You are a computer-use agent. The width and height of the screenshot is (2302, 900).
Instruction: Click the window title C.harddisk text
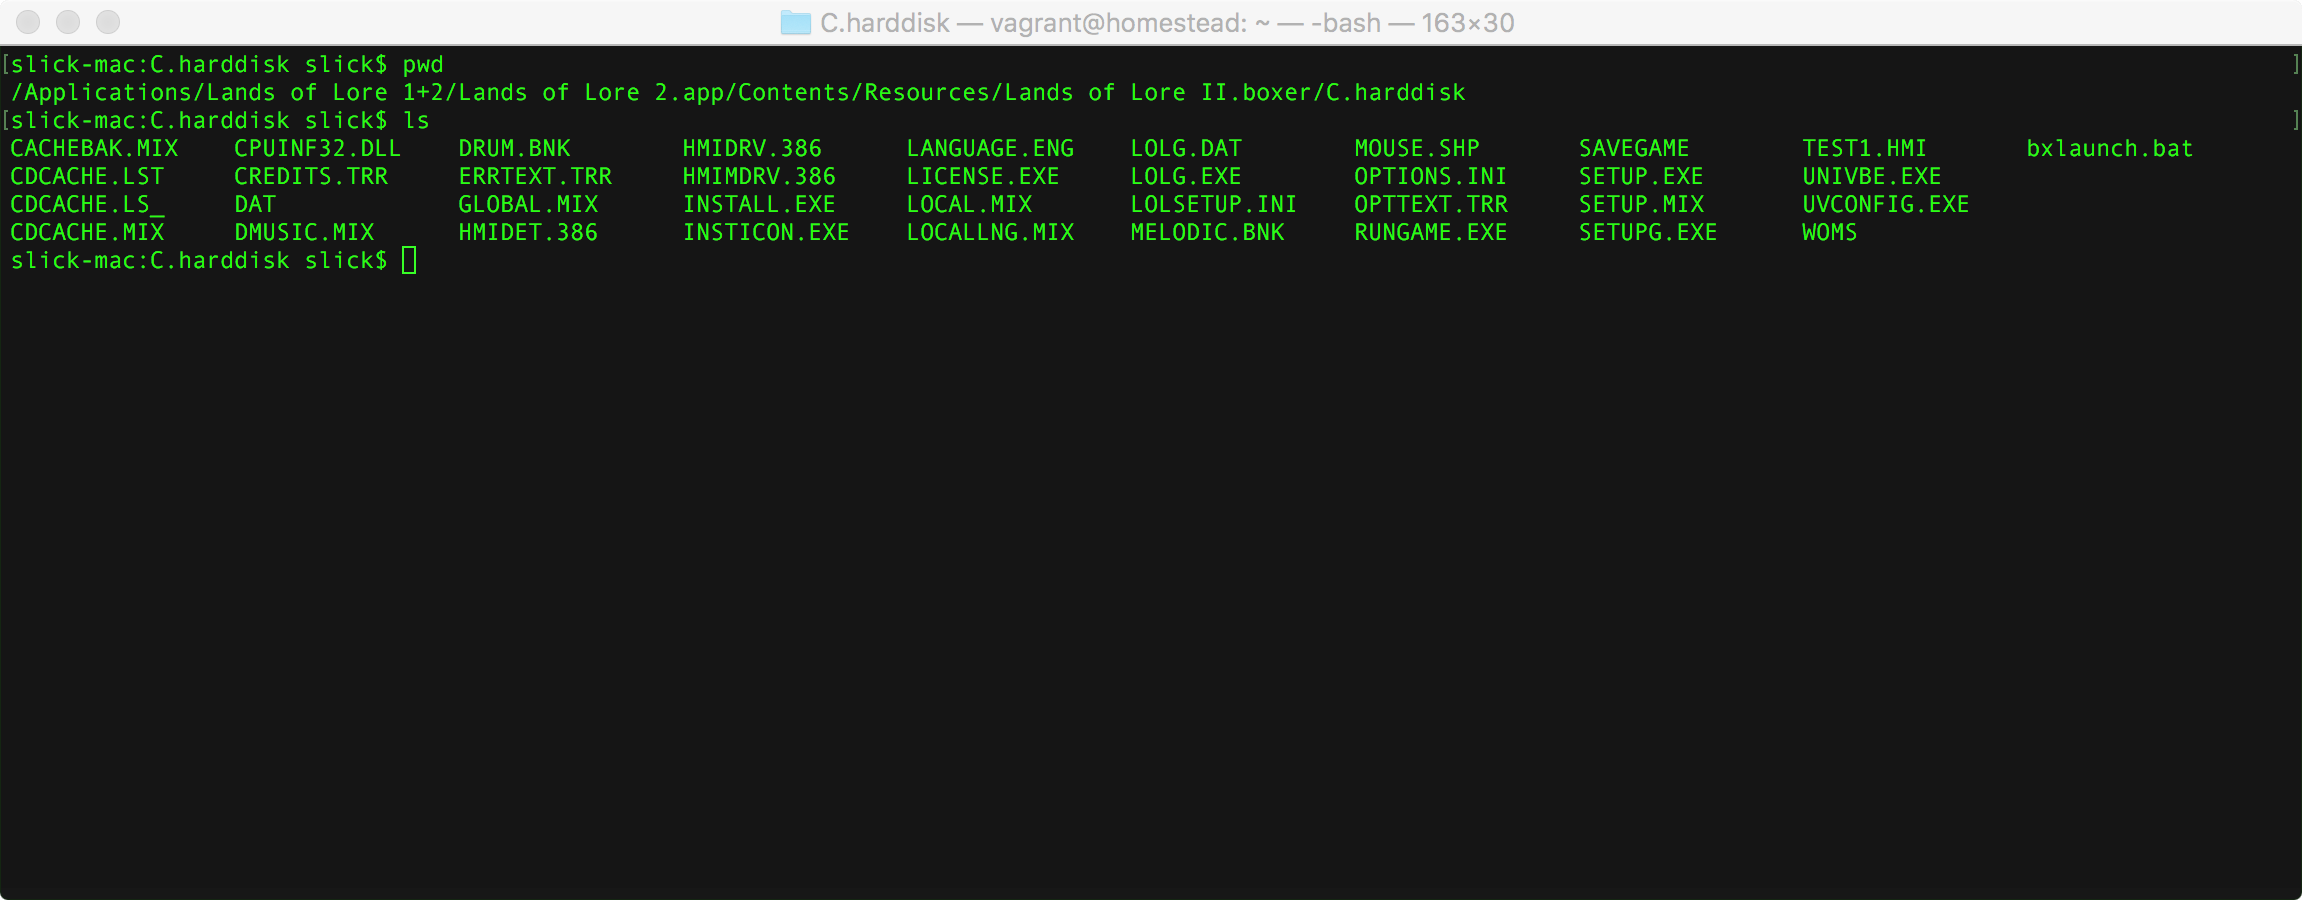tap(884, 23)
